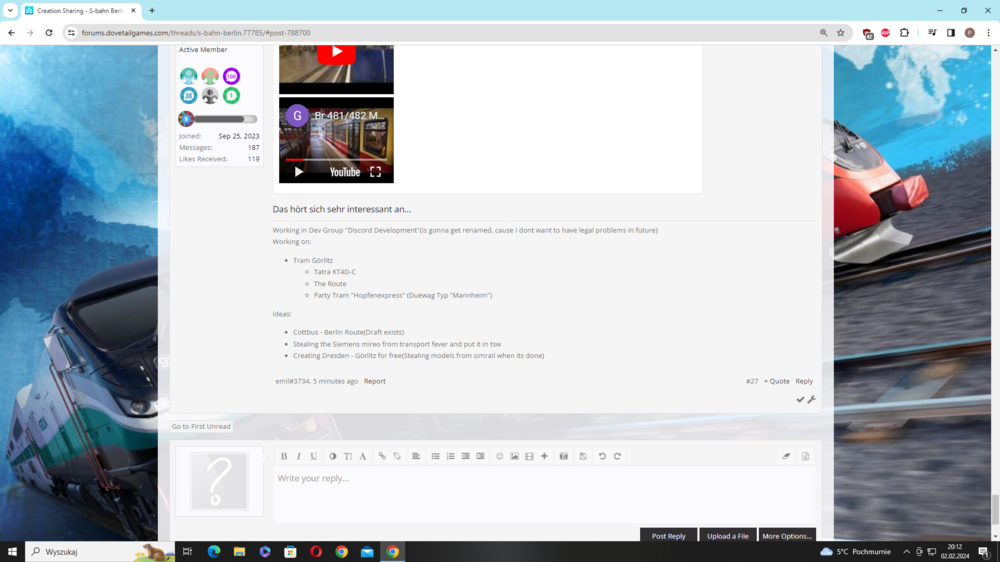The image size is (1000, 562).
Task: Open a new browser tab
Action: click(x=152, y=11)
